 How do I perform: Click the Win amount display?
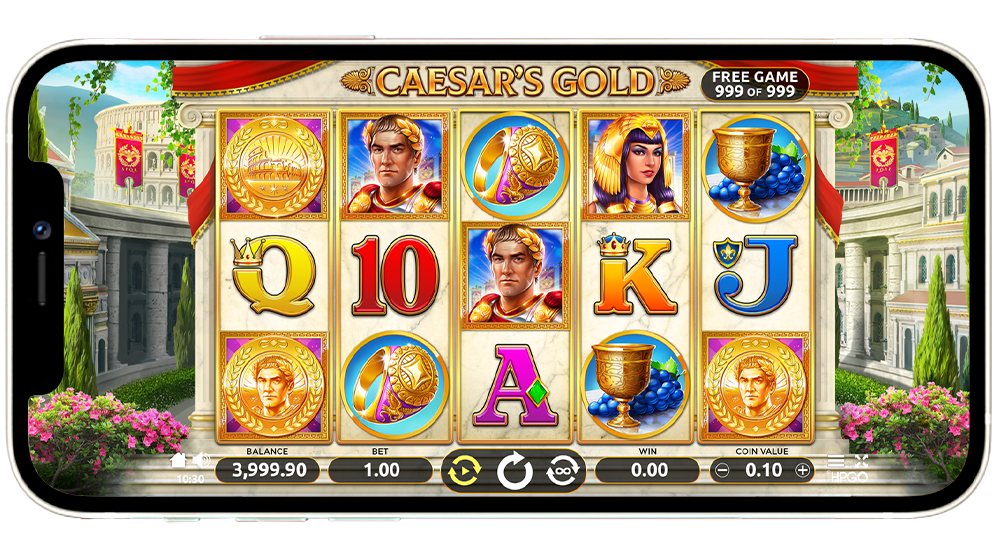(647, 471)
